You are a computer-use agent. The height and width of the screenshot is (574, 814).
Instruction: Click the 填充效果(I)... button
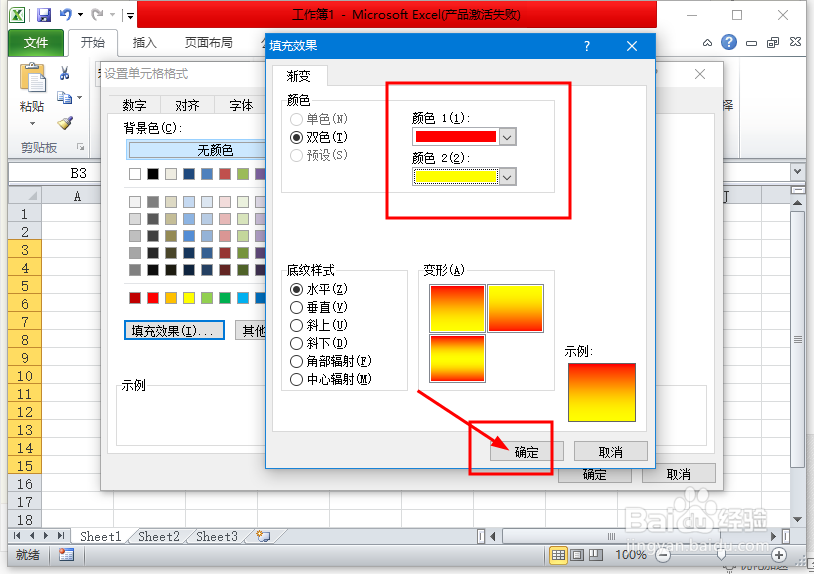point(174,330)
